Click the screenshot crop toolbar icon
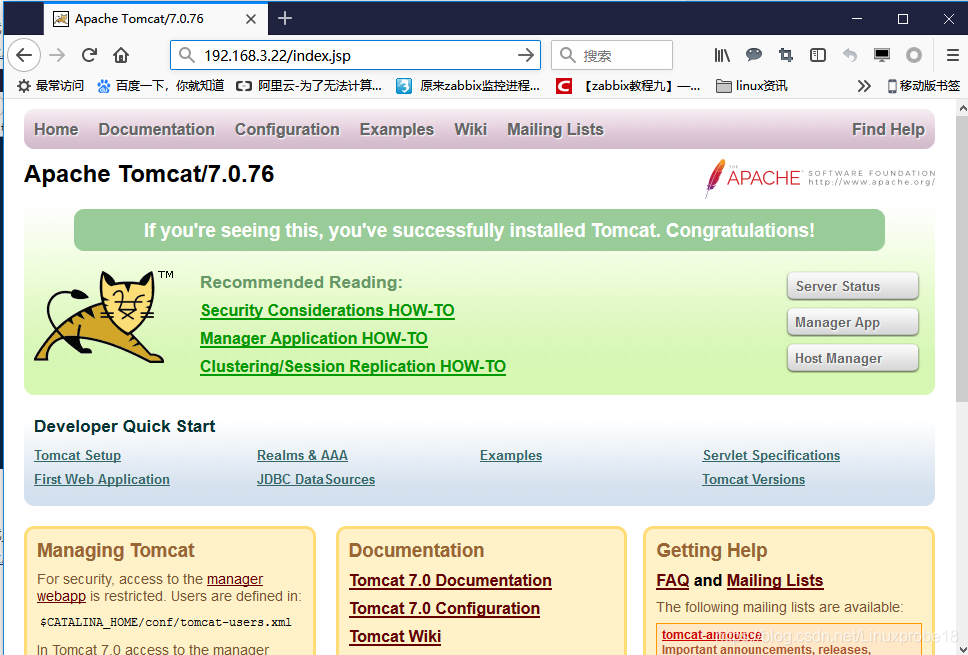 (786, 56)
